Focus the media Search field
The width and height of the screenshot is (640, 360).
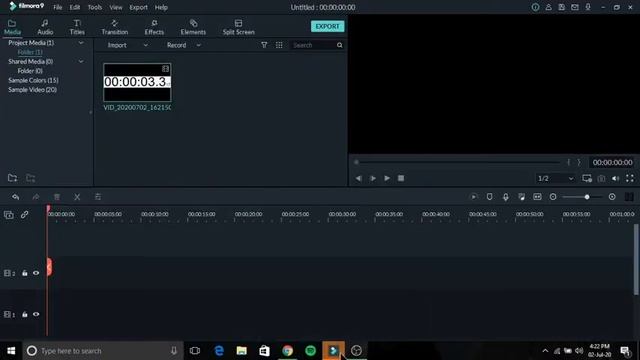(x=313, y=45)
